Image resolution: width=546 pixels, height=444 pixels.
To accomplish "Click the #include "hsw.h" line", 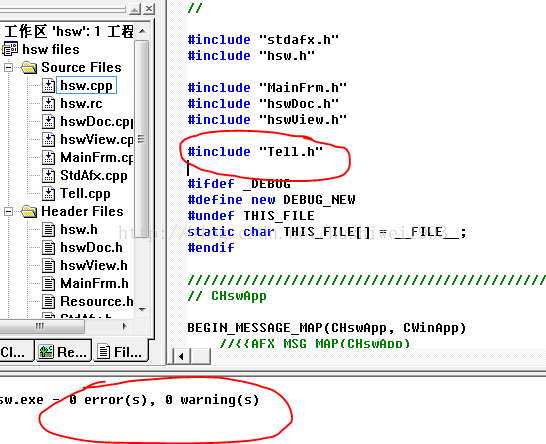I will 251,55.
